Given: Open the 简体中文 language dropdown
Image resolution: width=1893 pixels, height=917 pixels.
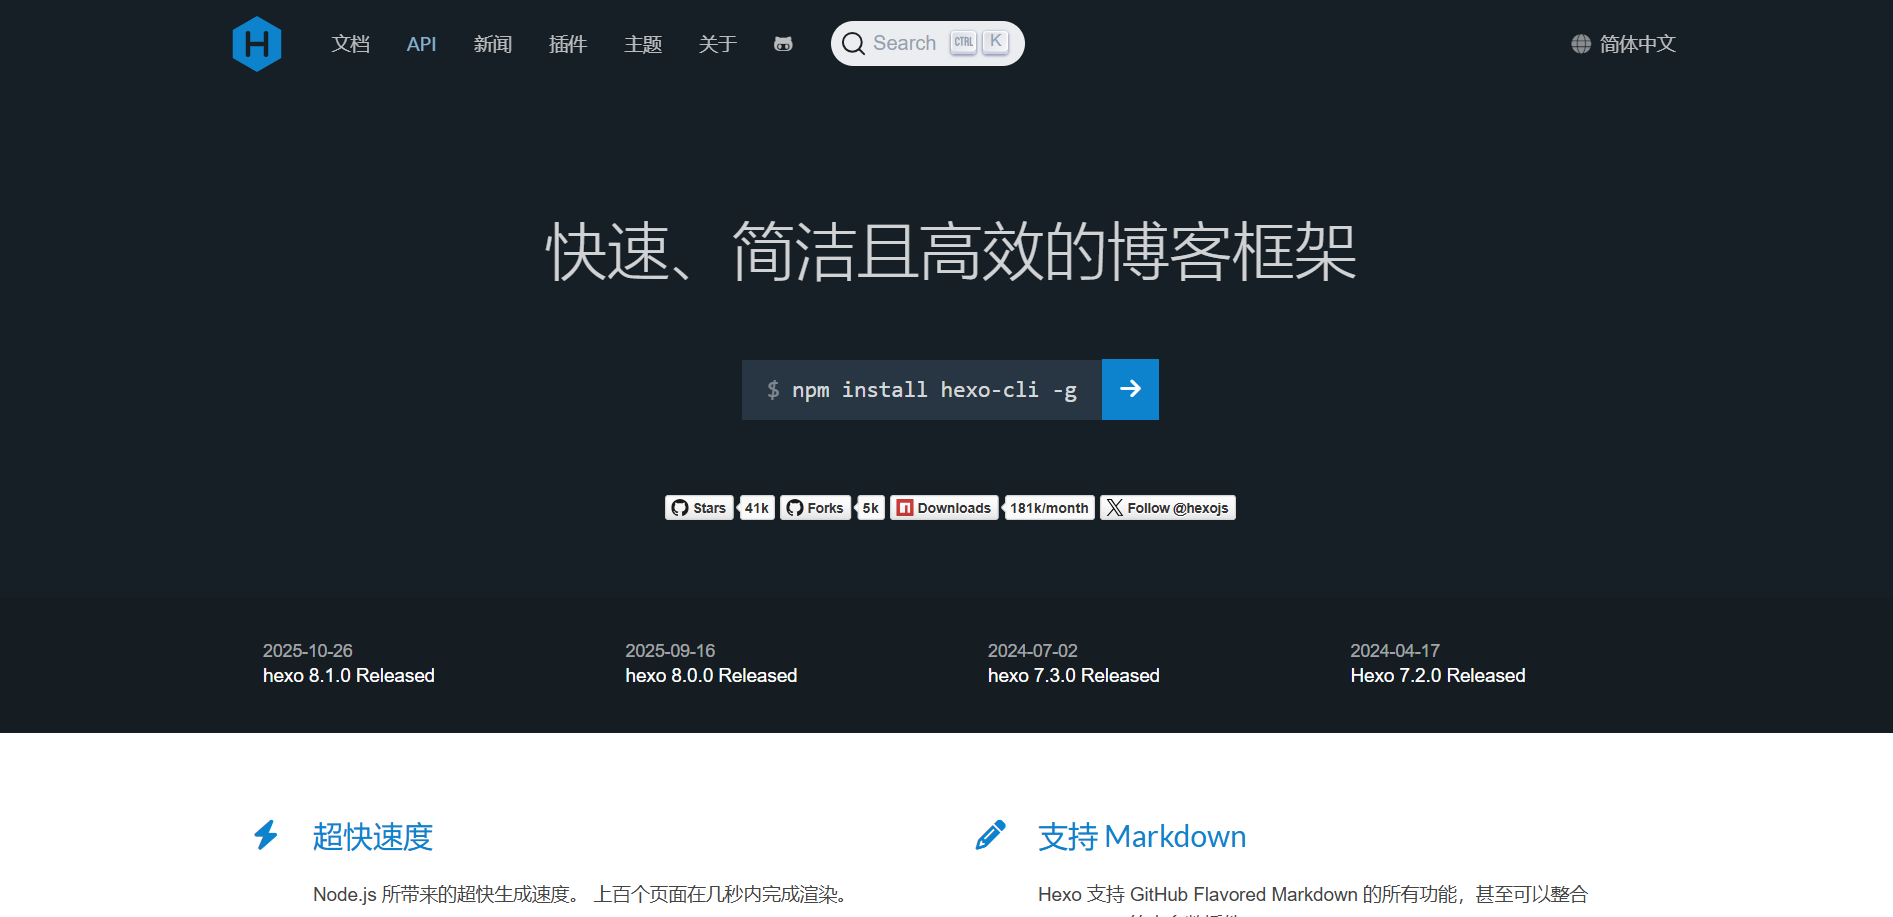Looking at the screenshot, I should (1637, 44).
